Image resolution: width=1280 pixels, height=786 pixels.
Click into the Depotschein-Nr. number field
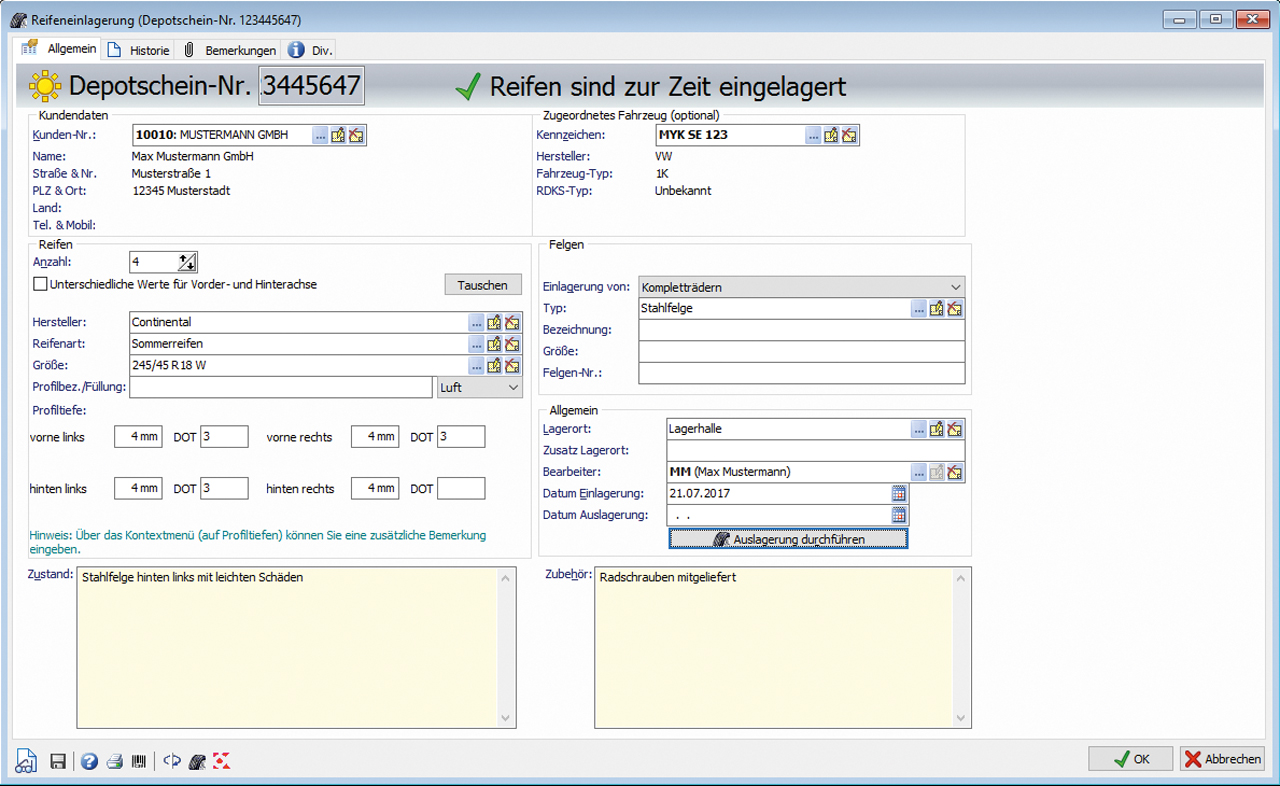coord(311,86)
